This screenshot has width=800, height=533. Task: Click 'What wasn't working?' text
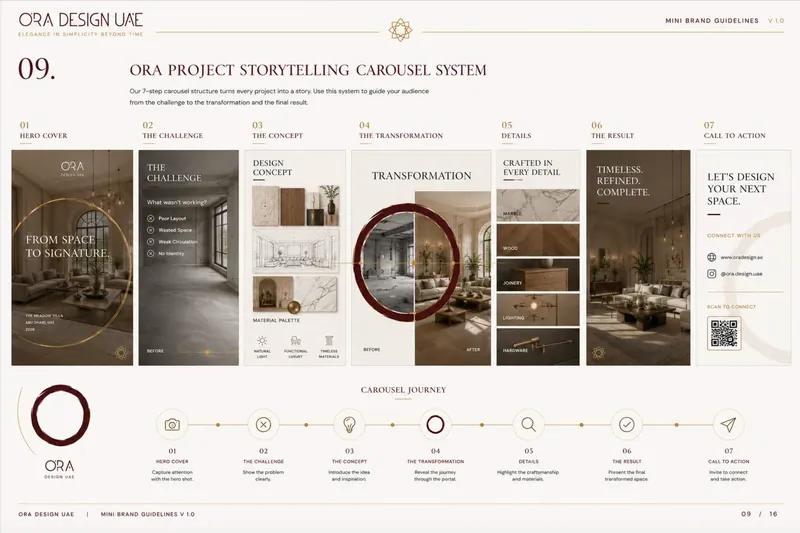coord(177,202)
